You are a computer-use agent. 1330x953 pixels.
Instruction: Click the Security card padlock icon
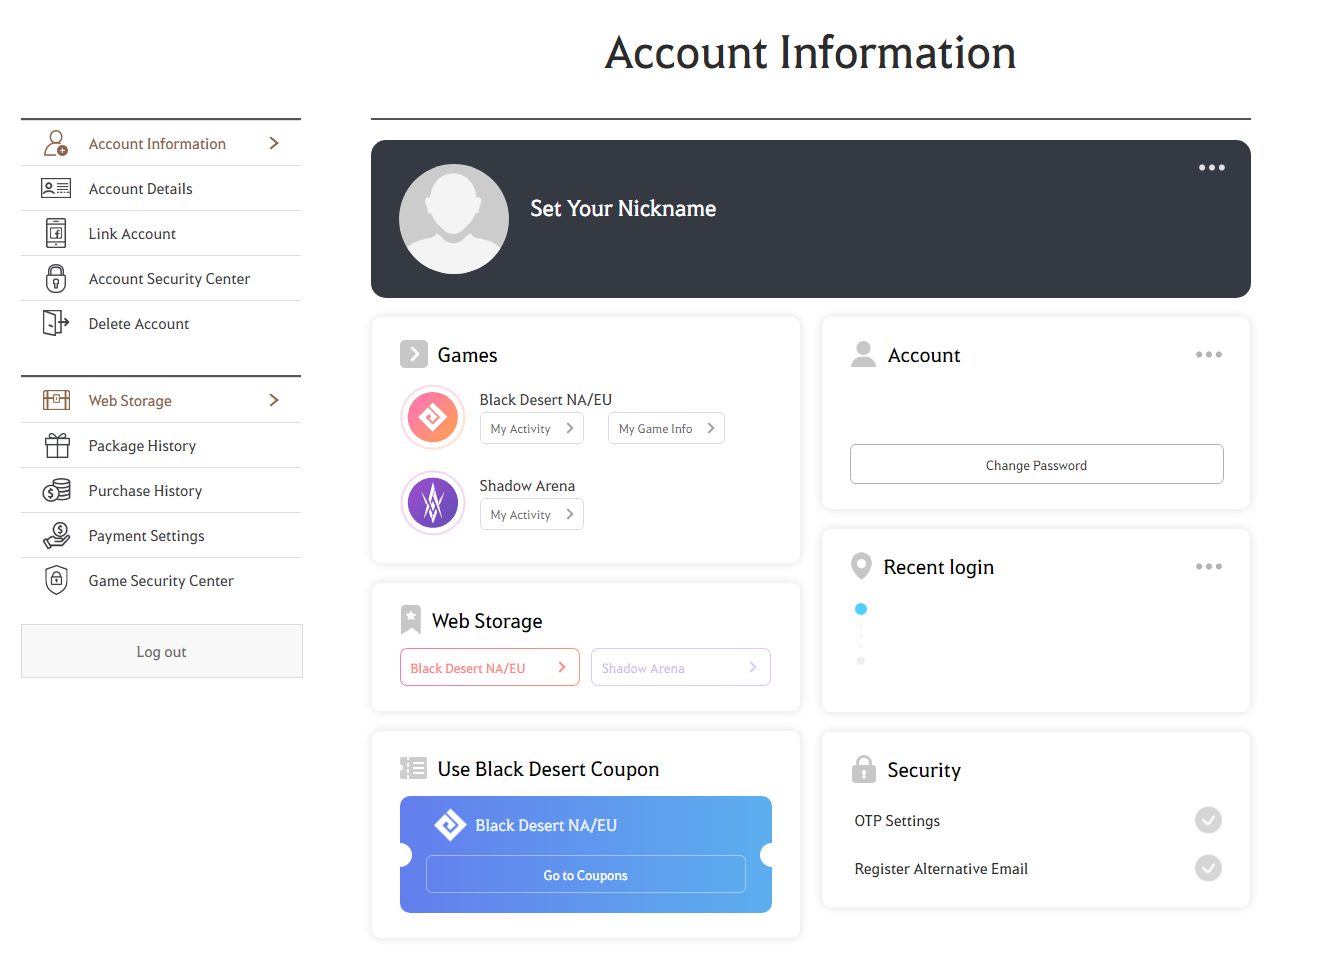point(864,769)
